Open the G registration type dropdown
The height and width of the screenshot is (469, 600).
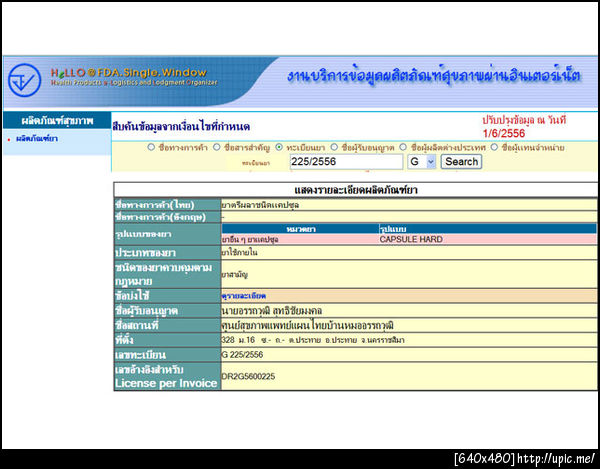421,162
